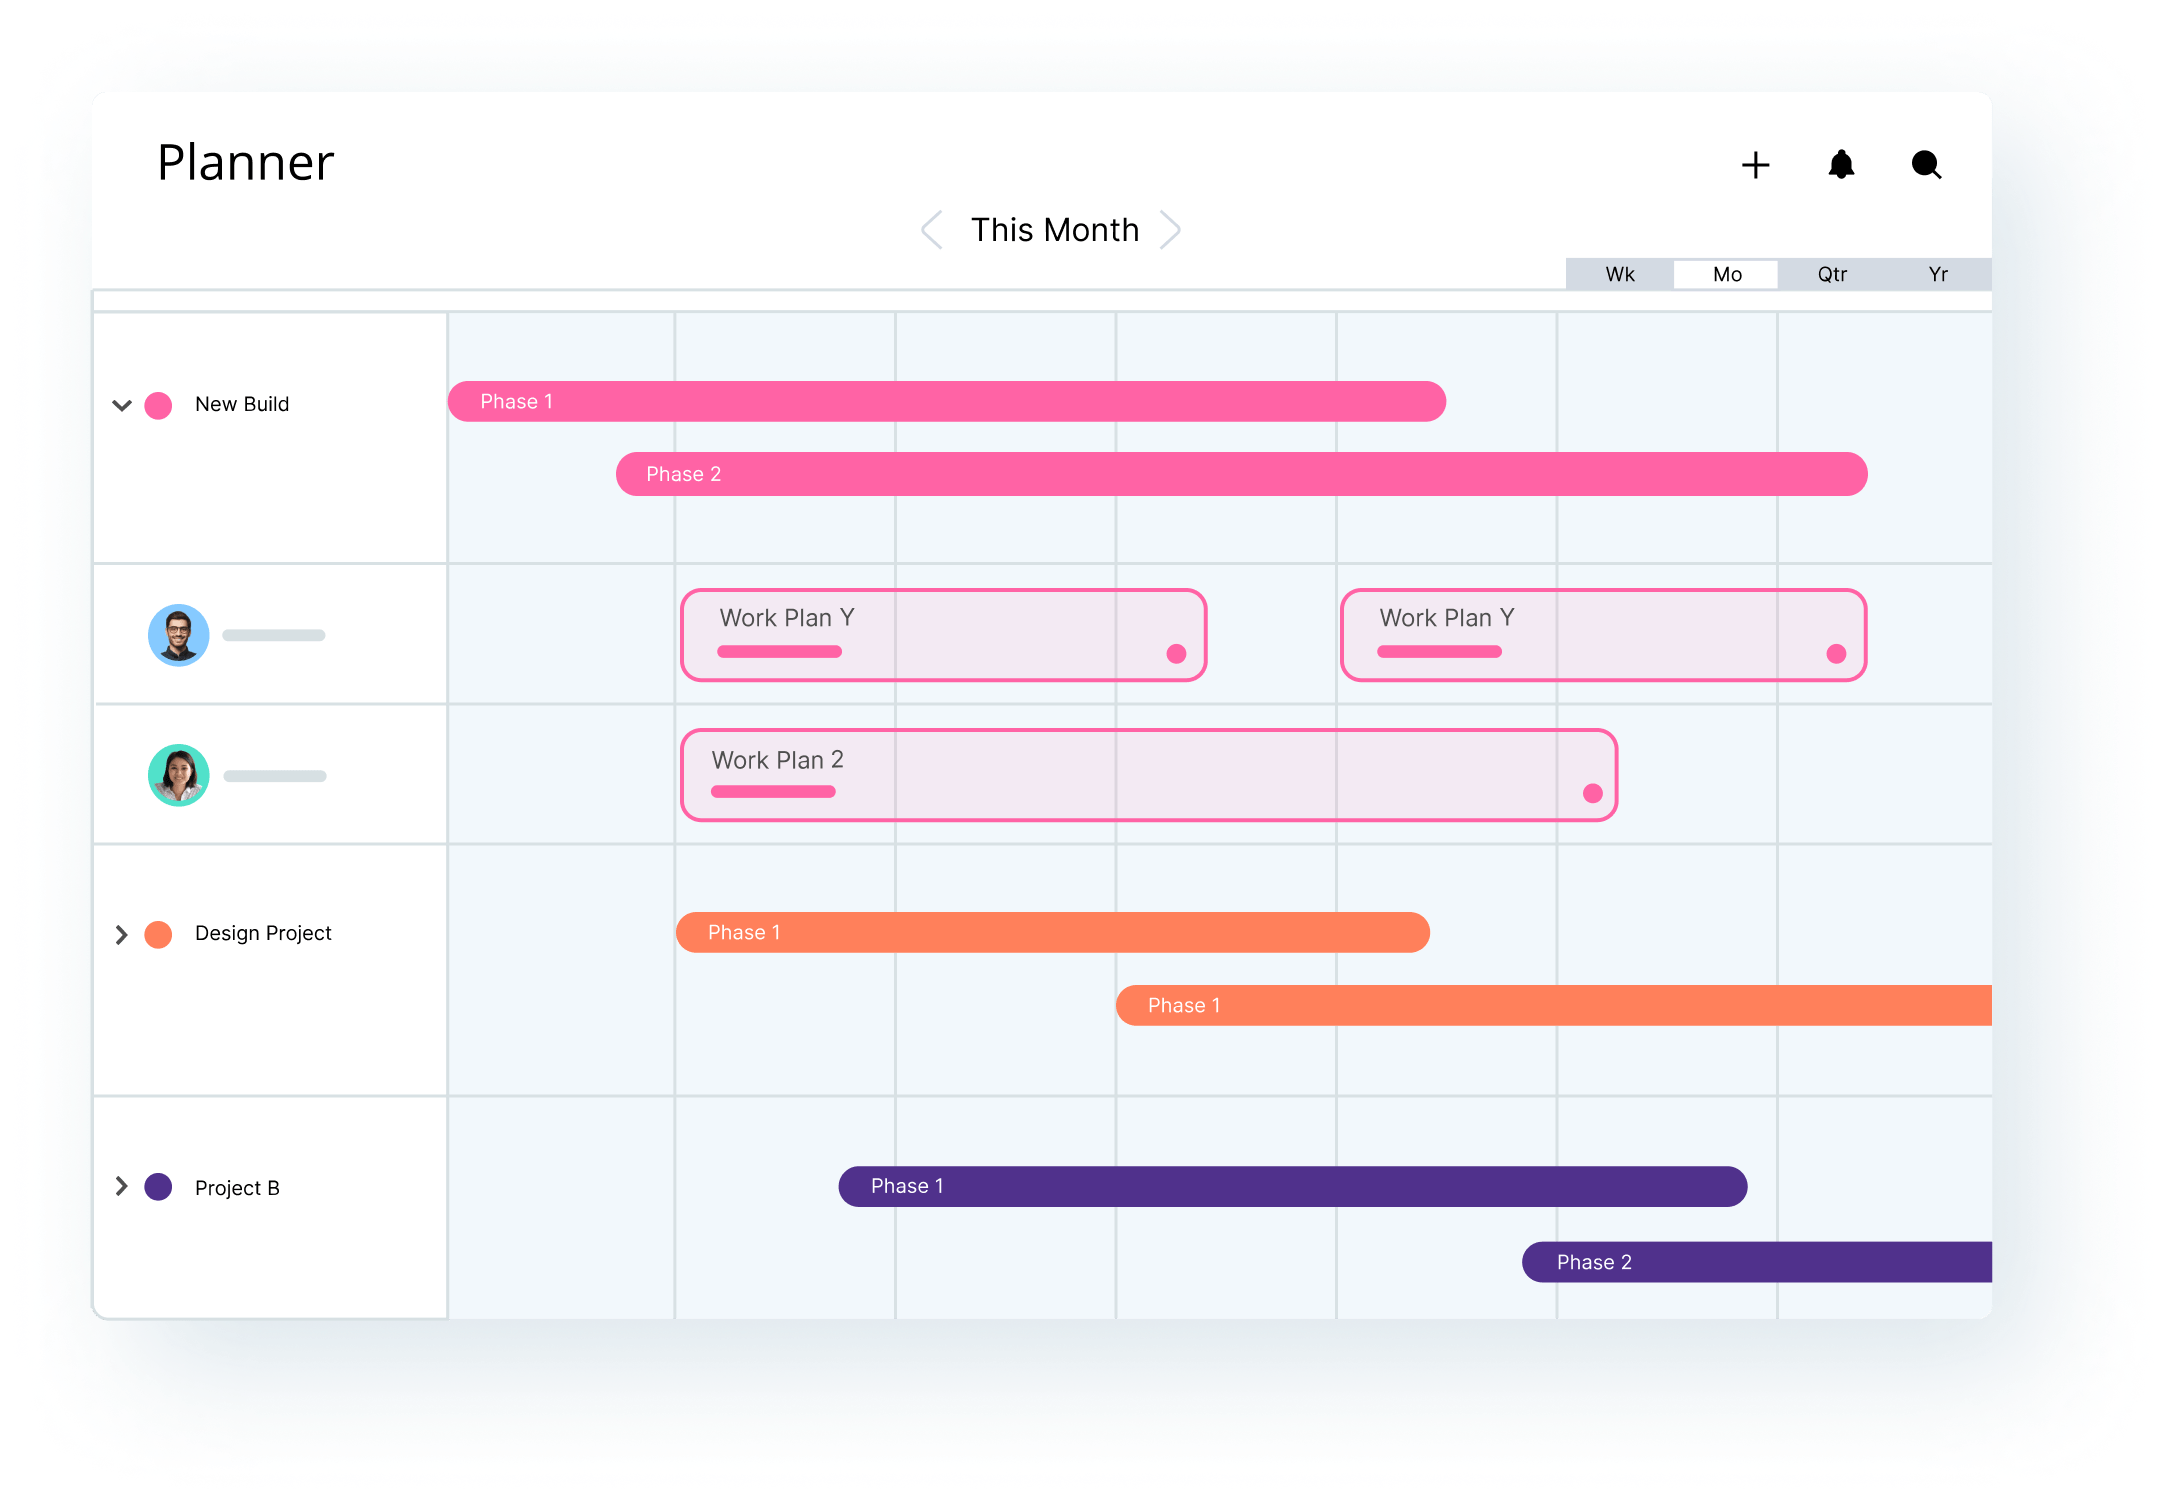Click the progress bar inside Work Plan 2
The height and width of the screenshot is (1499, 2172).
[772, 791]
